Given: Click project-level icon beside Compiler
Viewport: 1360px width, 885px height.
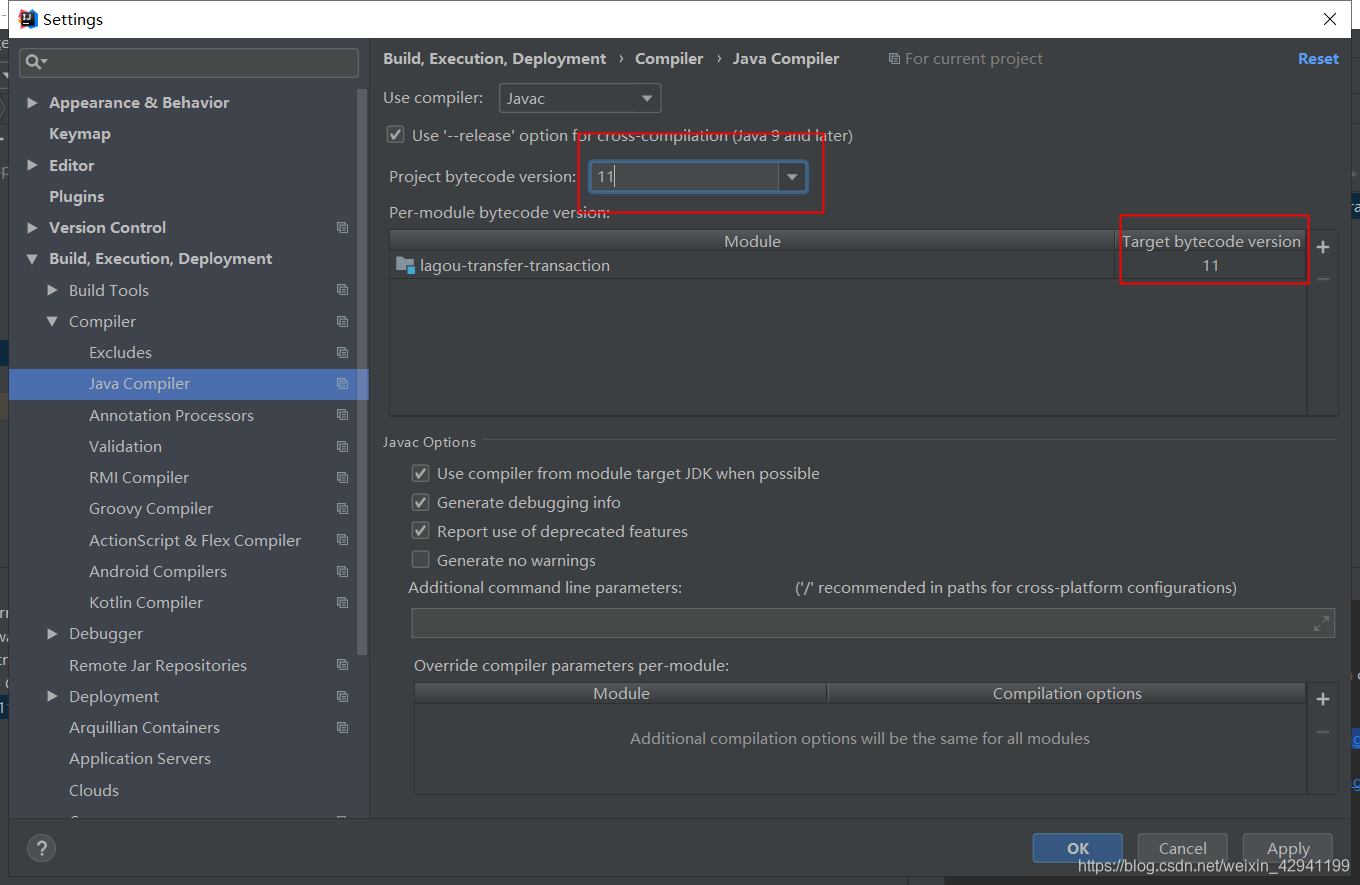Looking at the screenshot, I should [343, 321].
